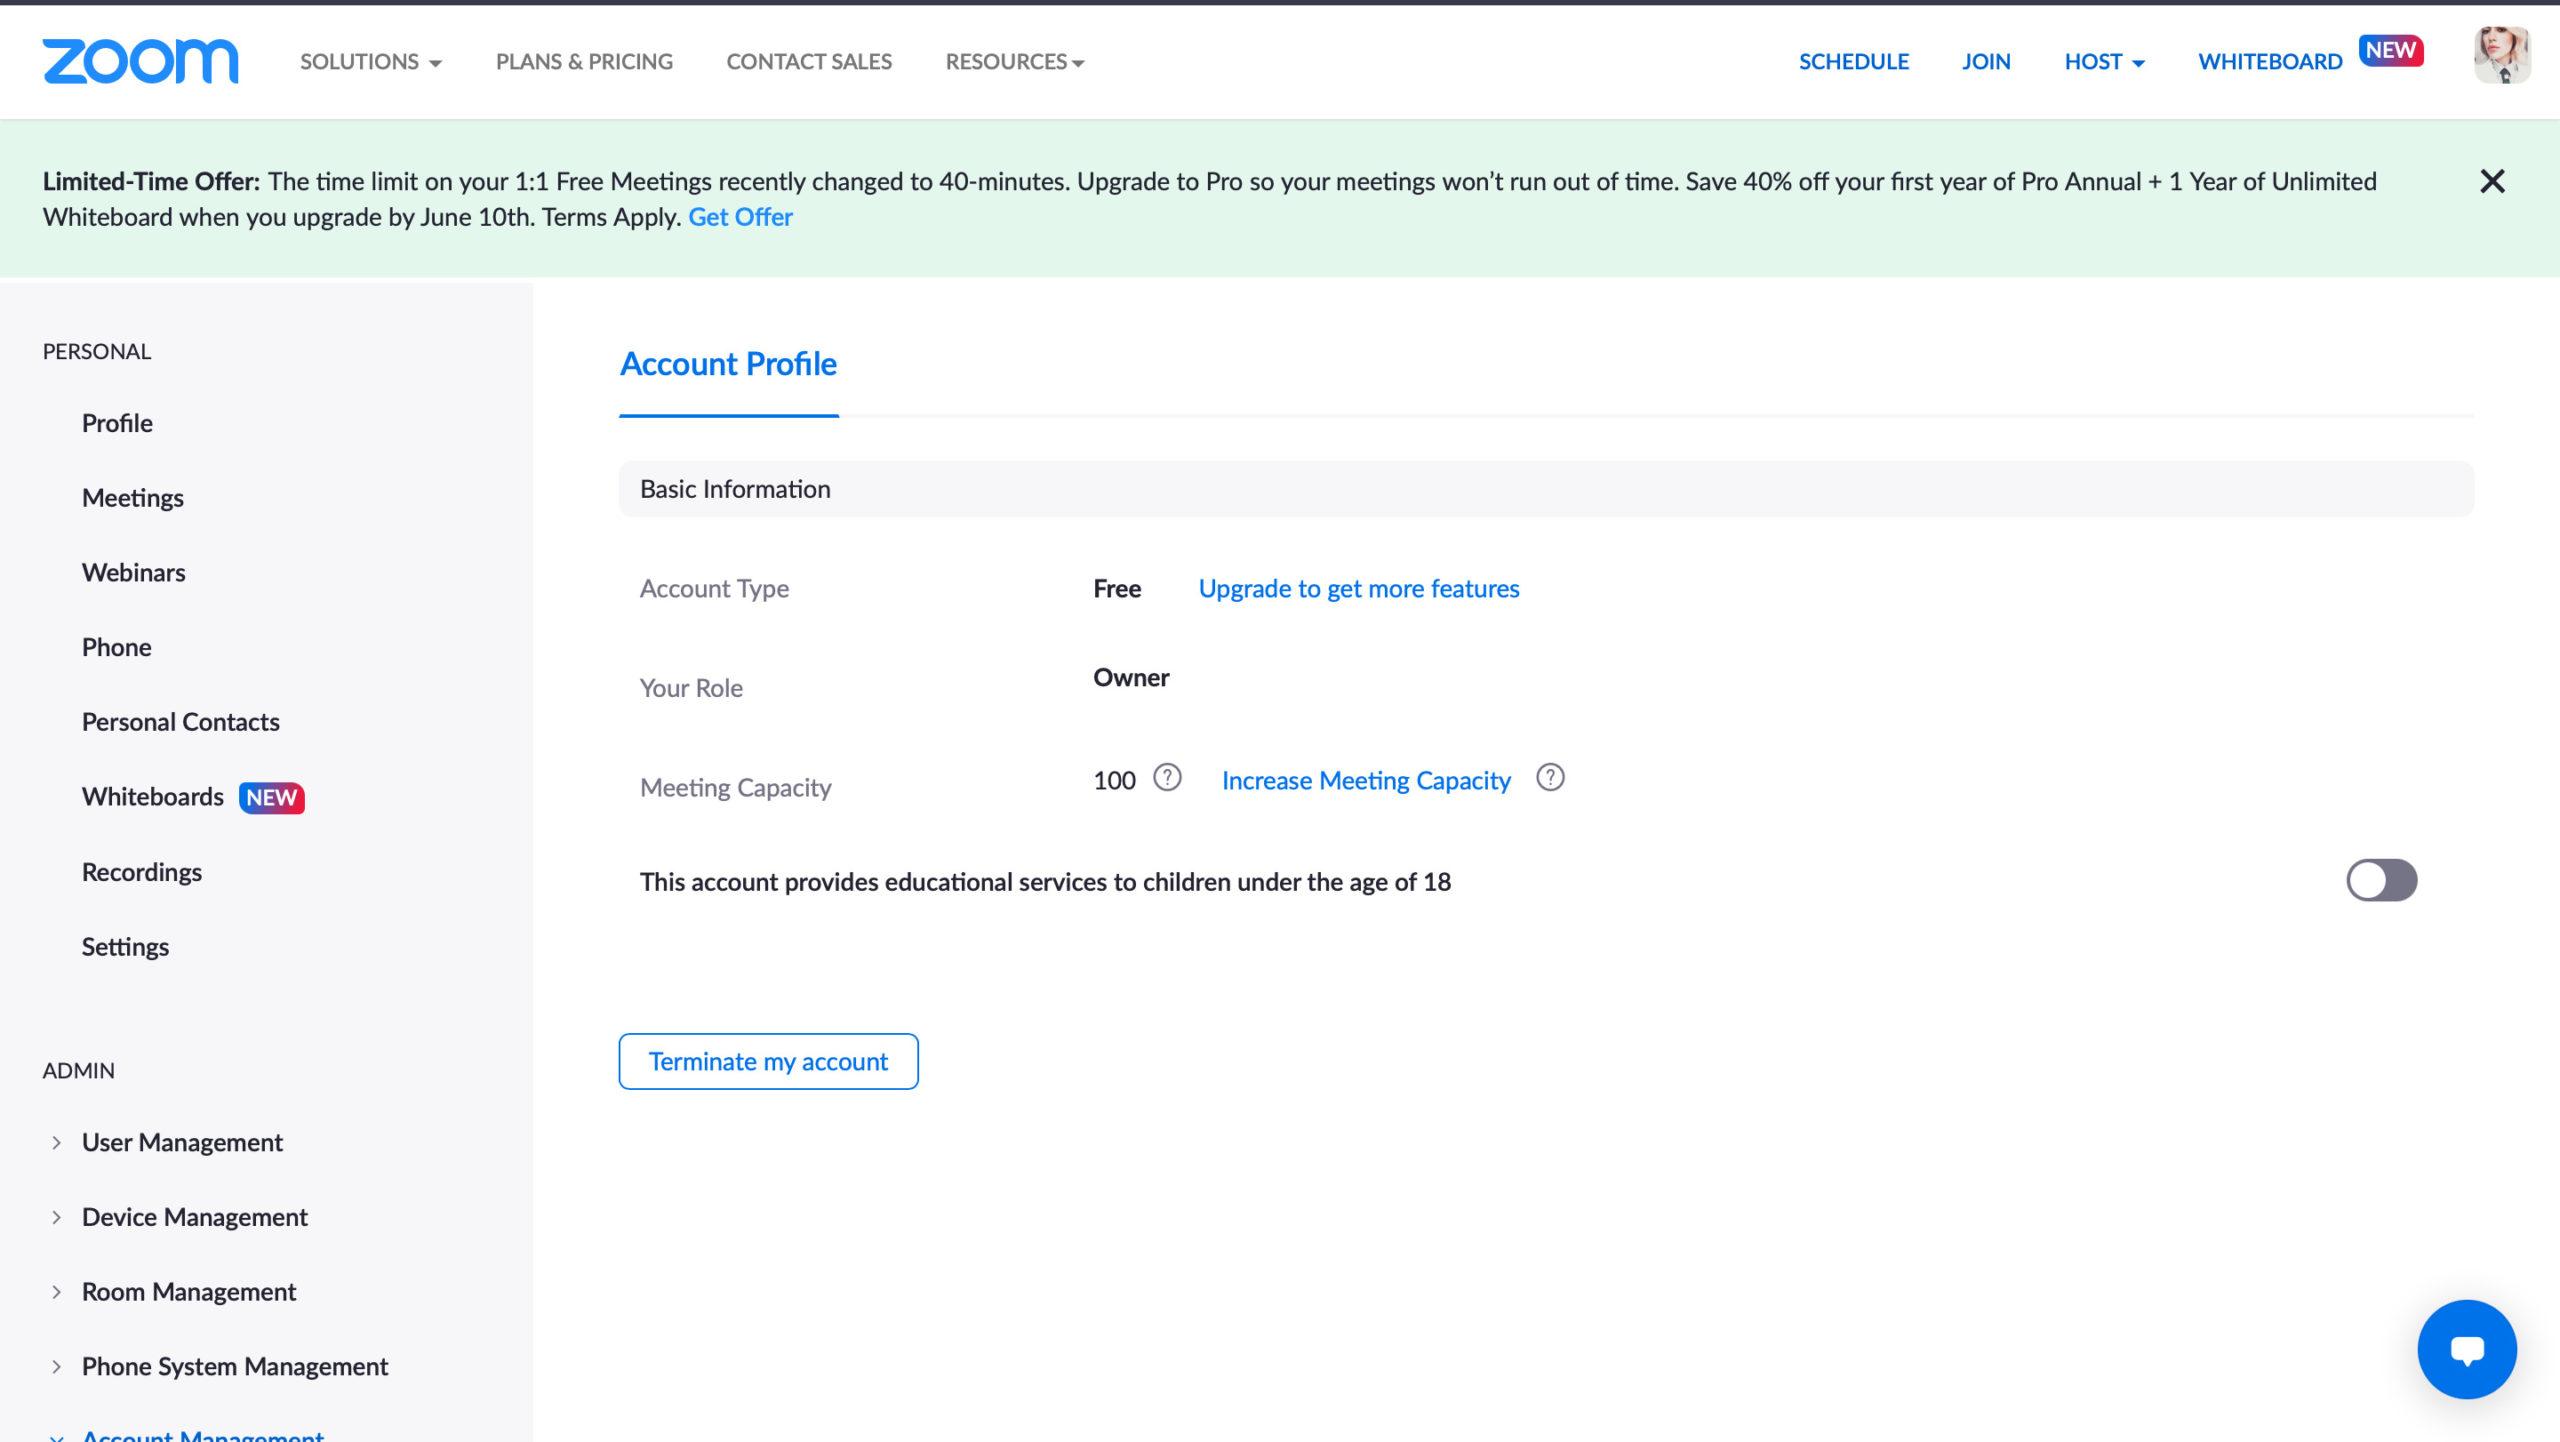This screenshot has width=2560, height=1442.
Task: Select the Settings menu item
Action: pos(125,948)
